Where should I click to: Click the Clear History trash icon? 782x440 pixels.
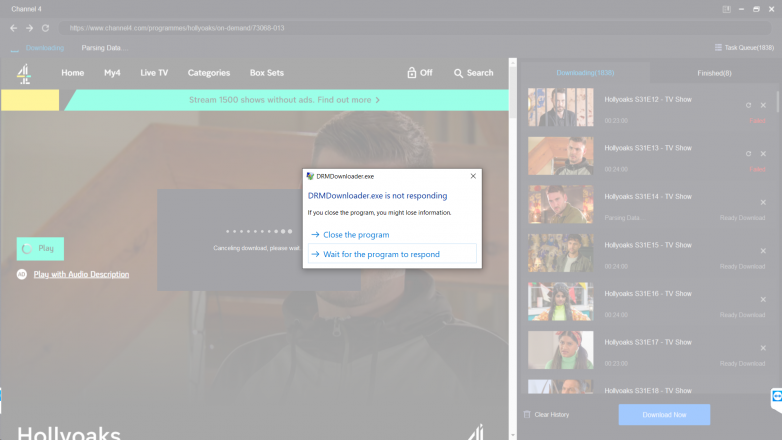coord(527,415)
